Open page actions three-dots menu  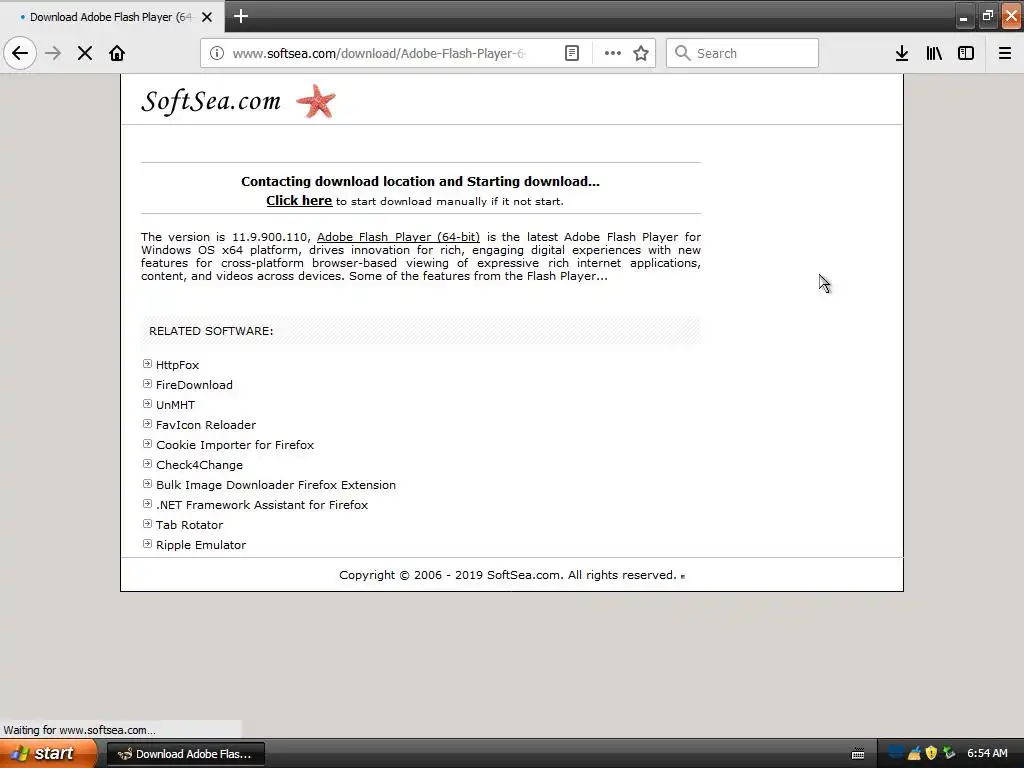[x=613, y=53]
